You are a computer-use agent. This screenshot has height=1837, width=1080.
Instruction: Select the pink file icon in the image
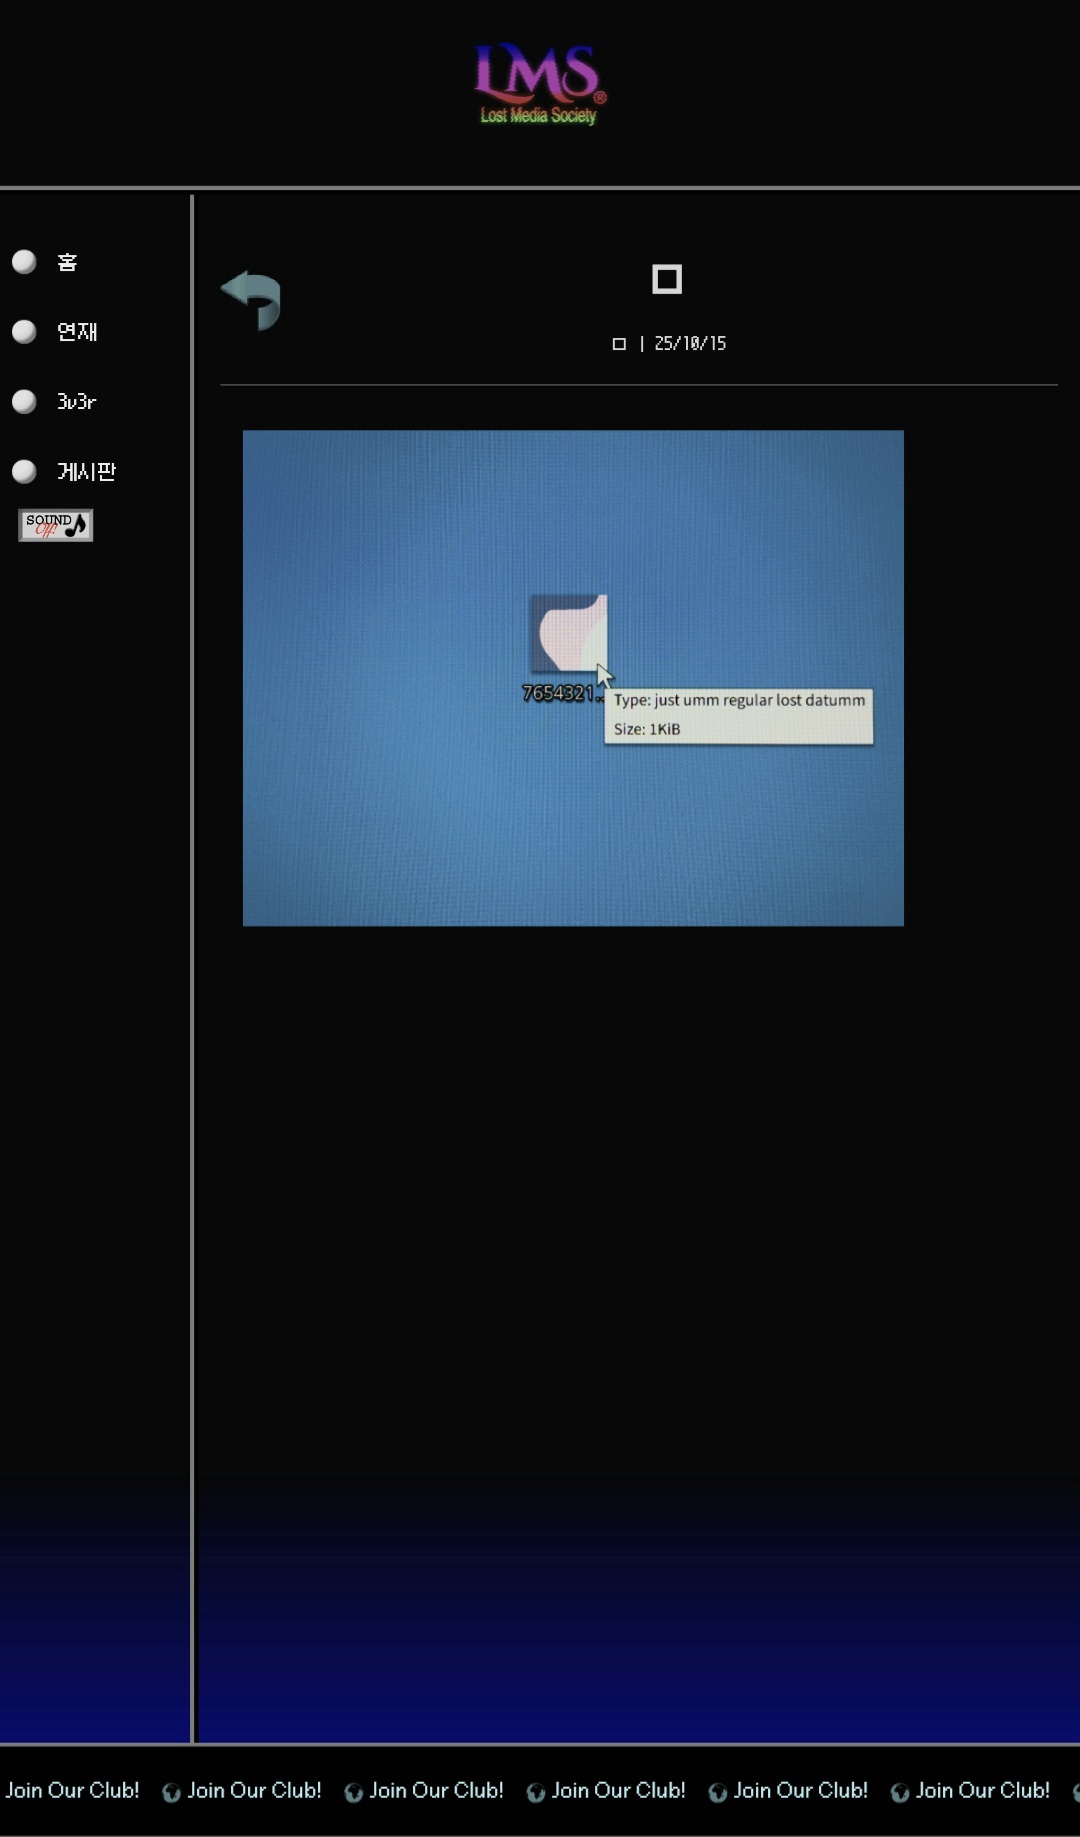tap(569, 634)
